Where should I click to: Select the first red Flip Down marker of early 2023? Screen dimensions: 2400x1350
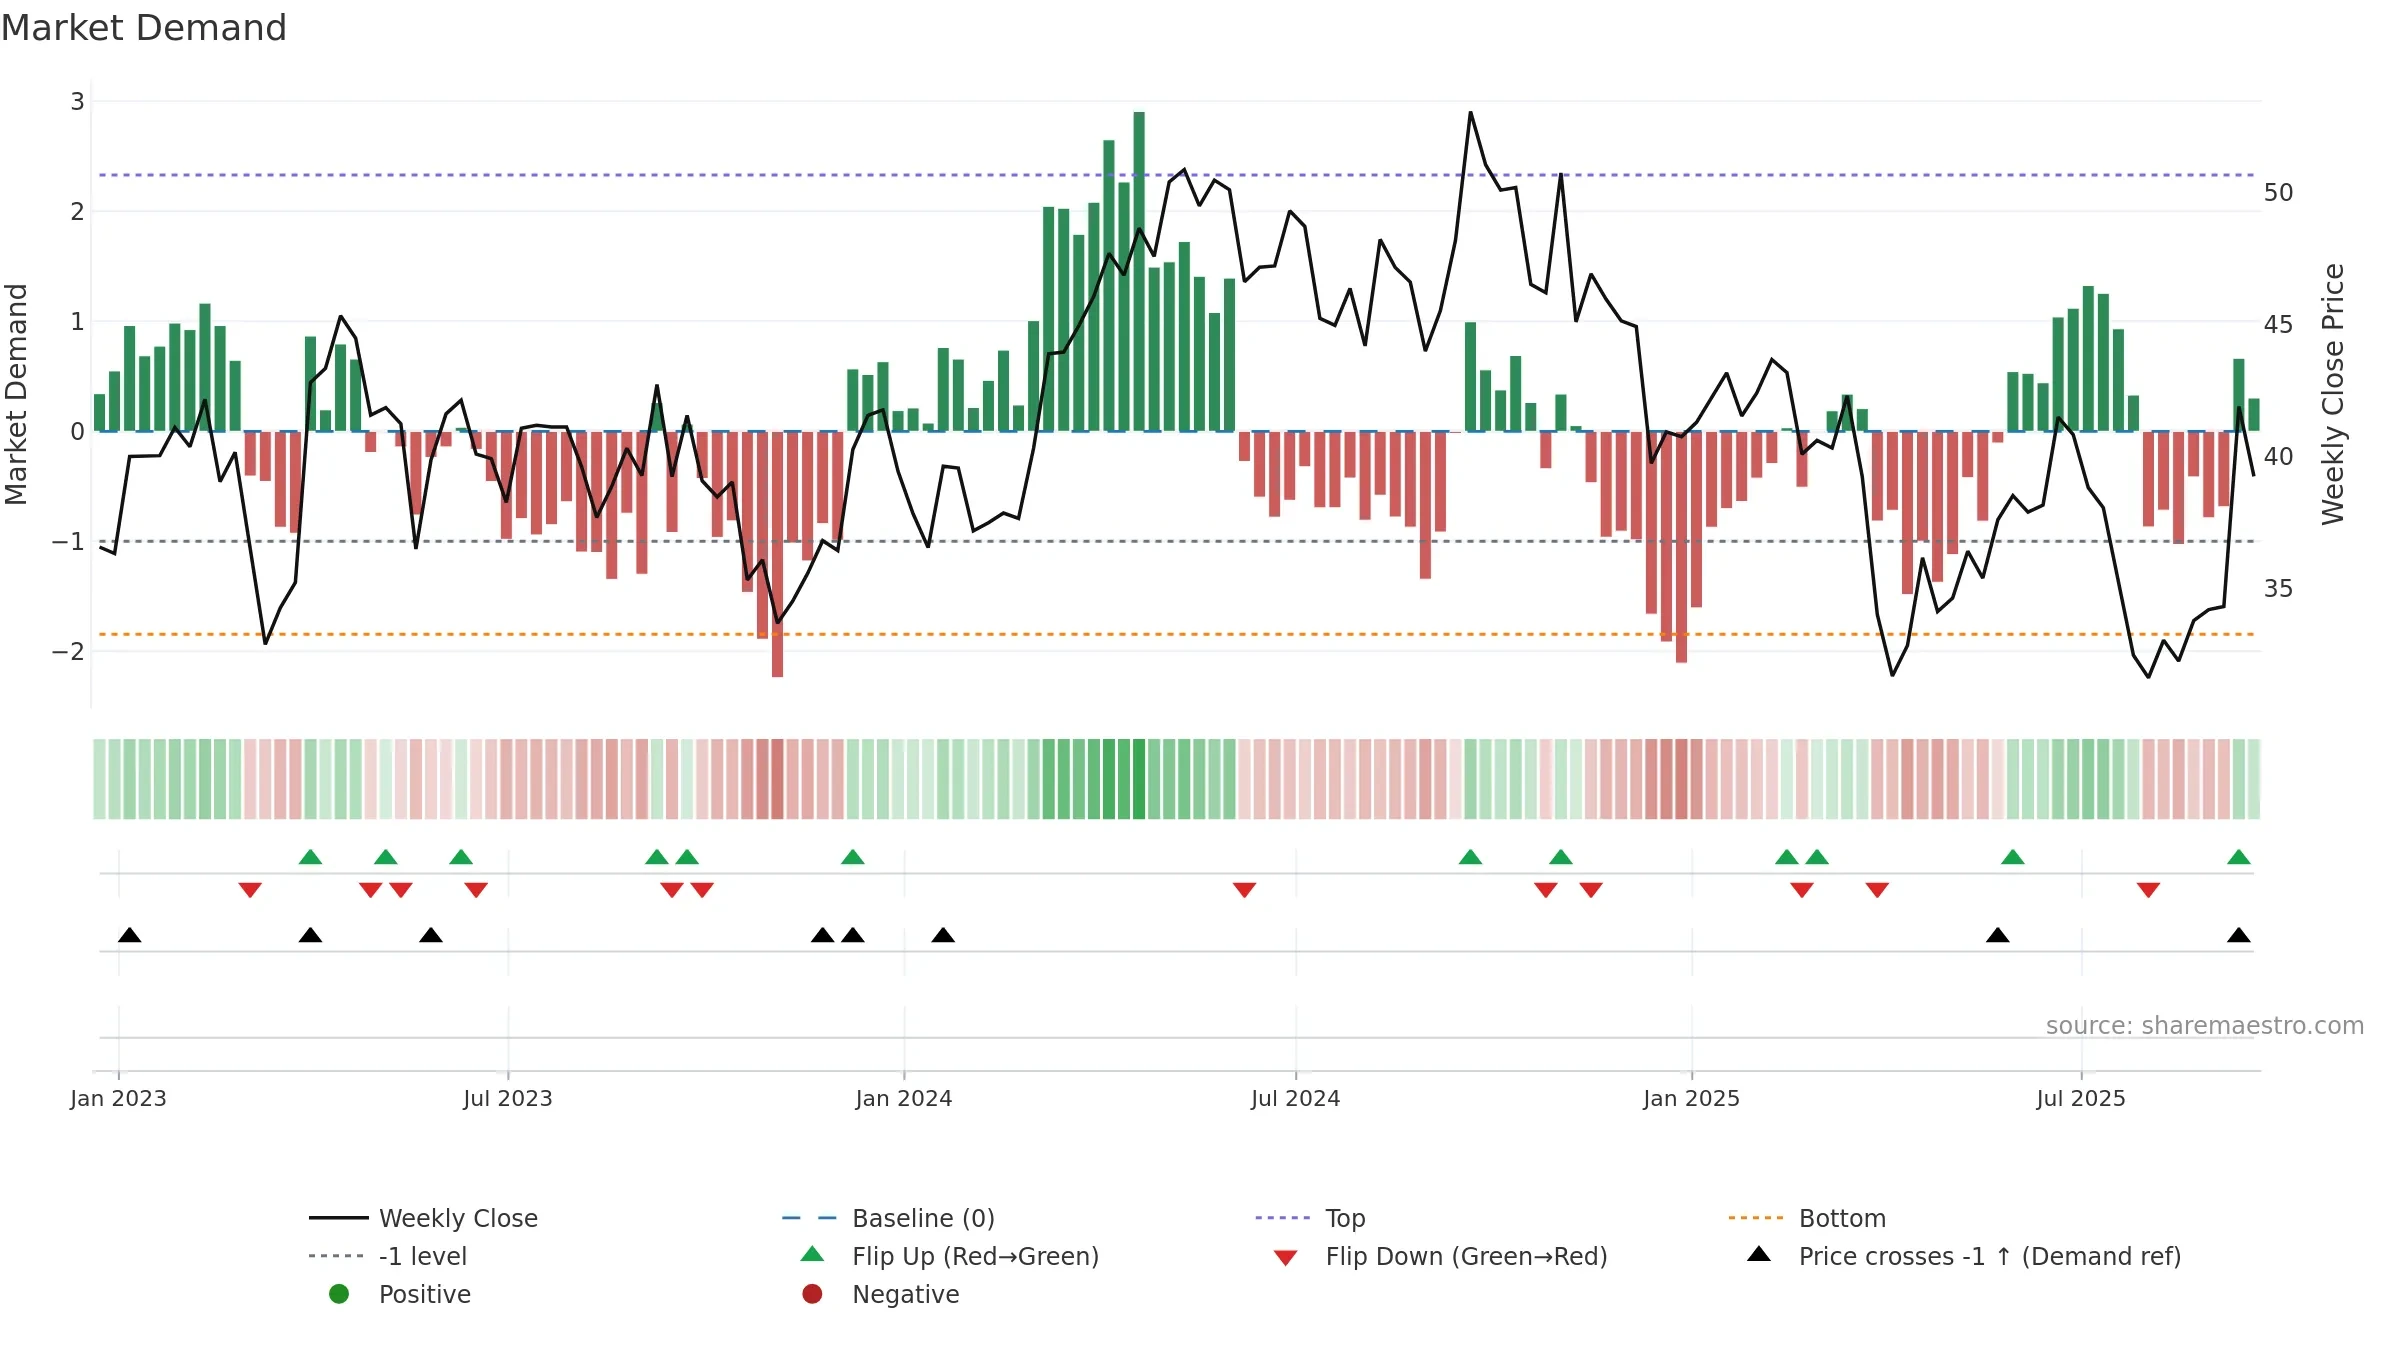250,890
